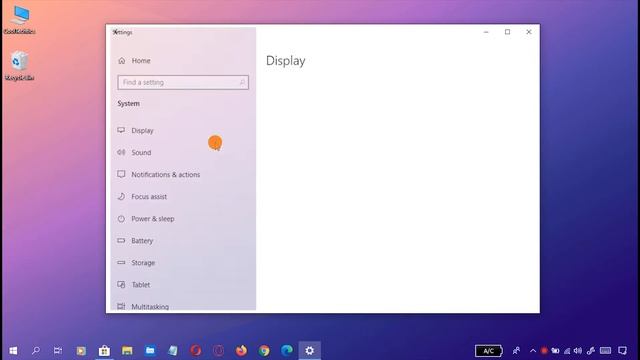Open the Battery settings page
The image size is (640, 360).
(x=183, y=241)
